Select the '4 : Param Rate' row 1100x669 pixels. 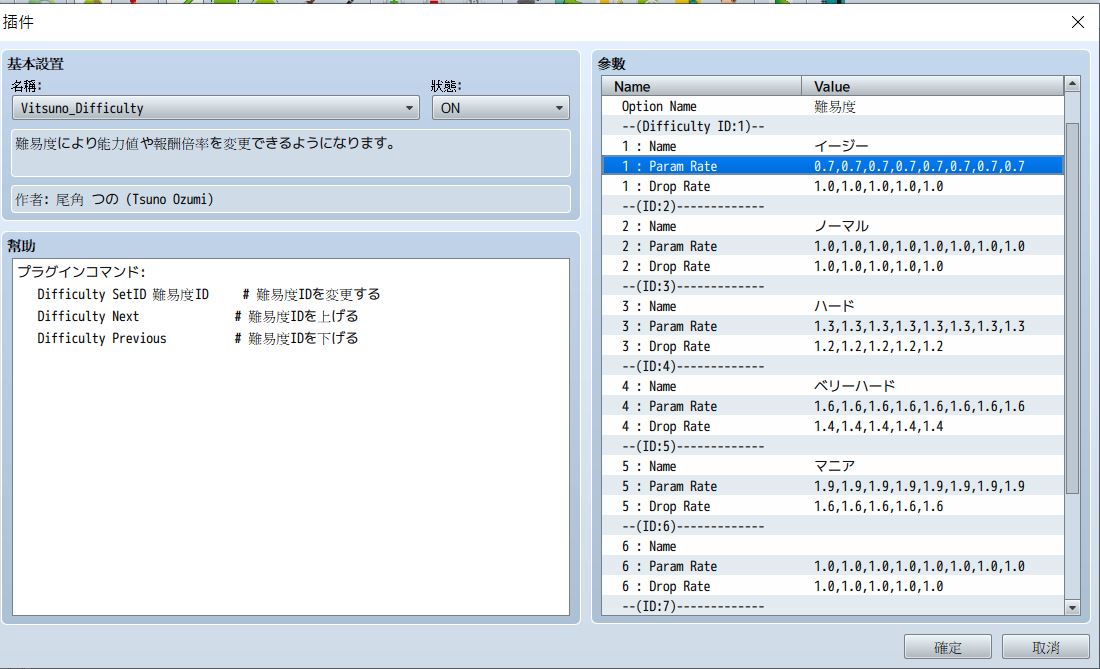(833, 406)
